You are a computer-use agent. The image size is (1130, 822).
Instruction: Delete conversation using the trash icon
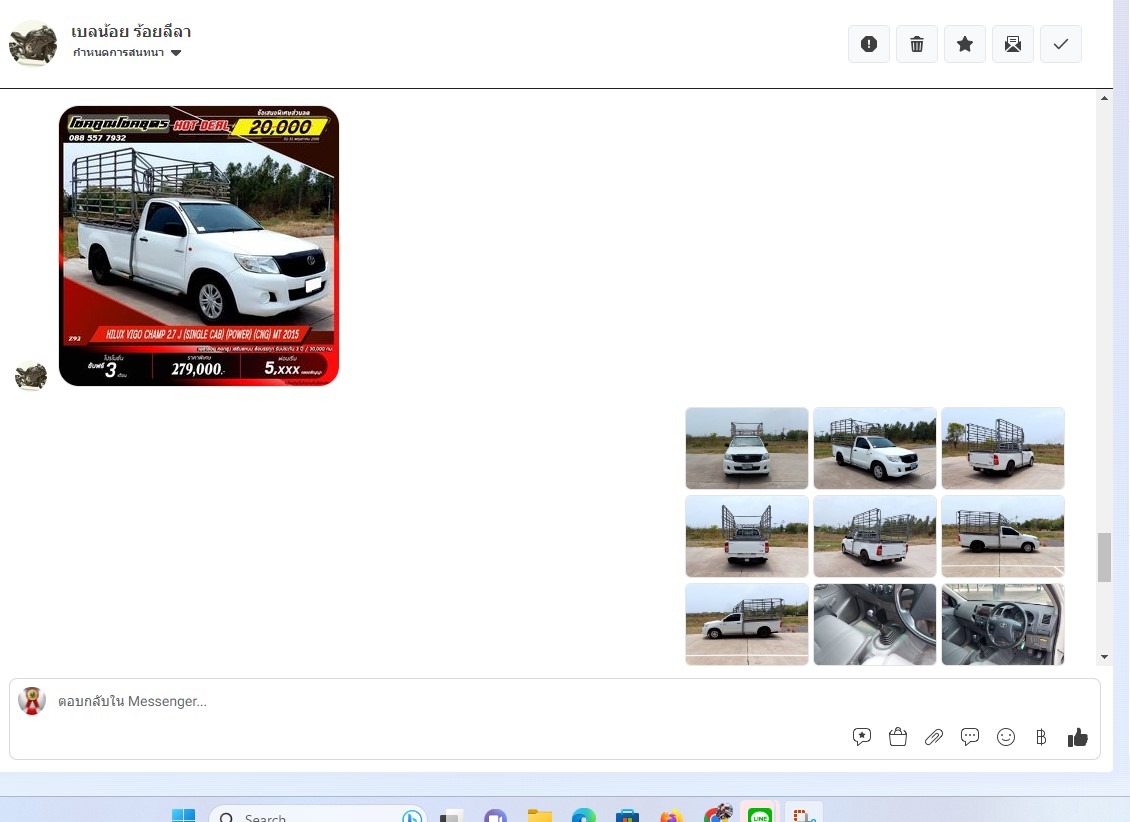[917, 44]
